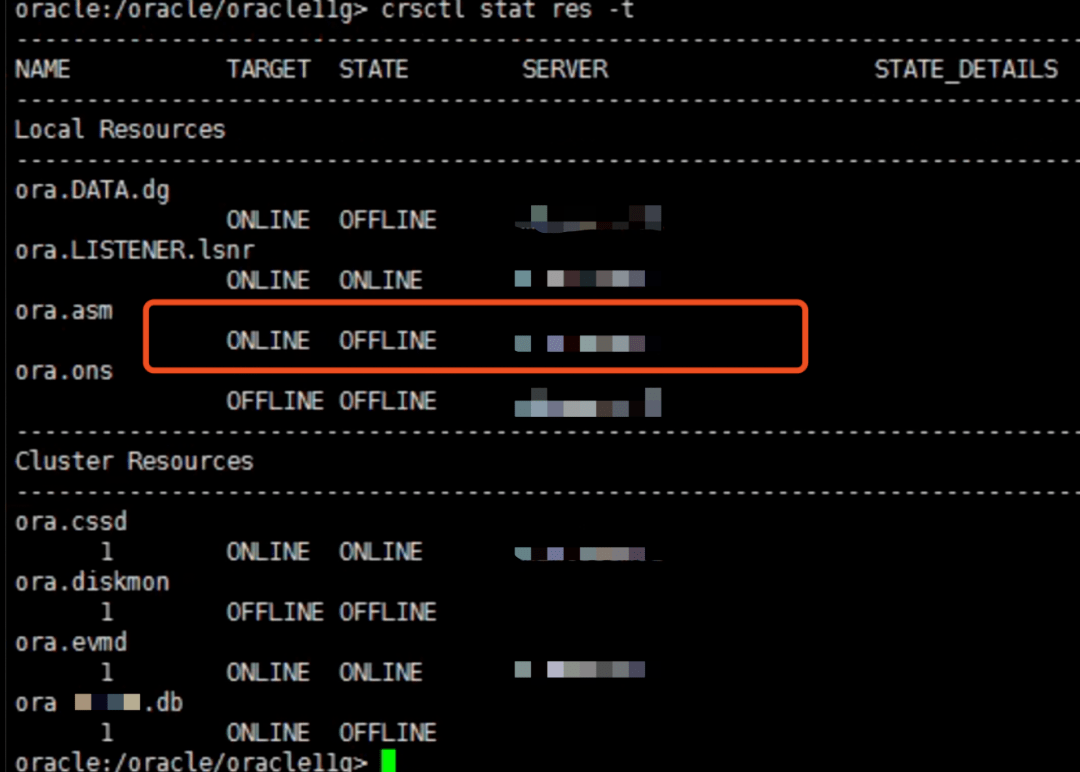The height and width of the screenshot is (772, 1080).
Task: Click the ora.cssd resource name
Action: tap(71, 522)
